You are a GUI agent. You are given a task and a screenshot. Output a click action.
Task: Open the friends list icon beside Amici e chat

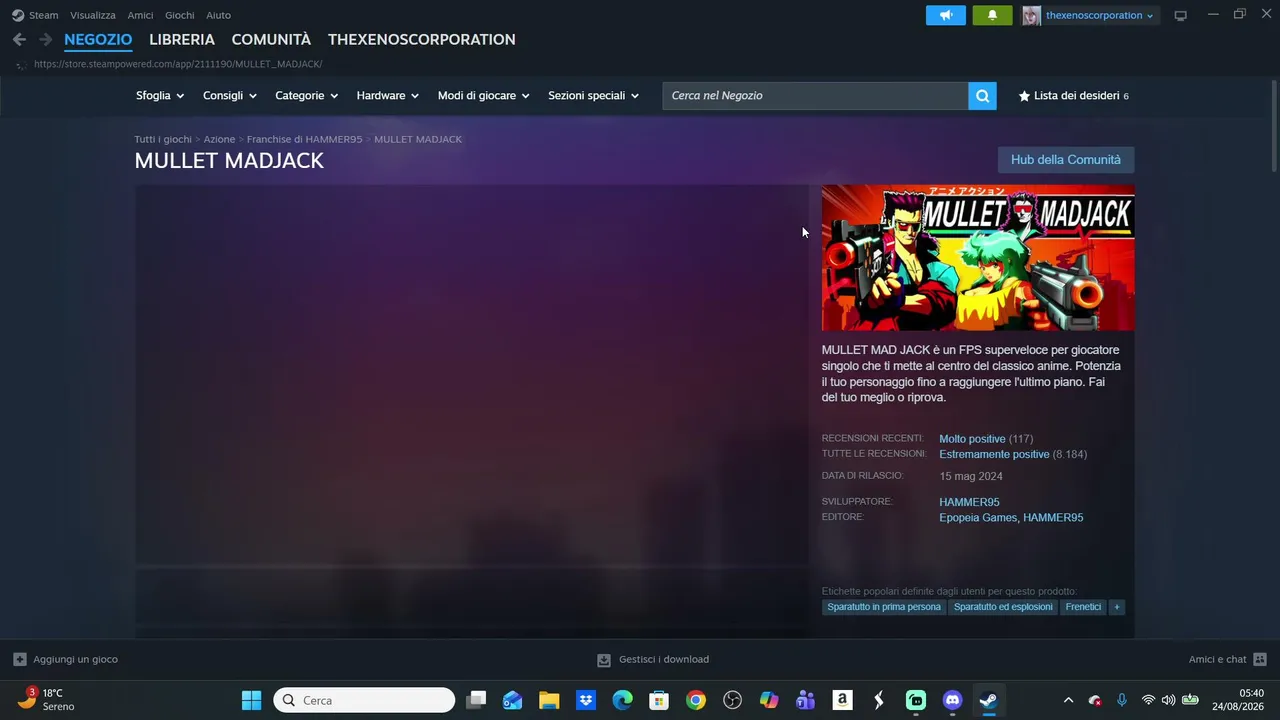pyautogui.click(x=1260, y=659)
